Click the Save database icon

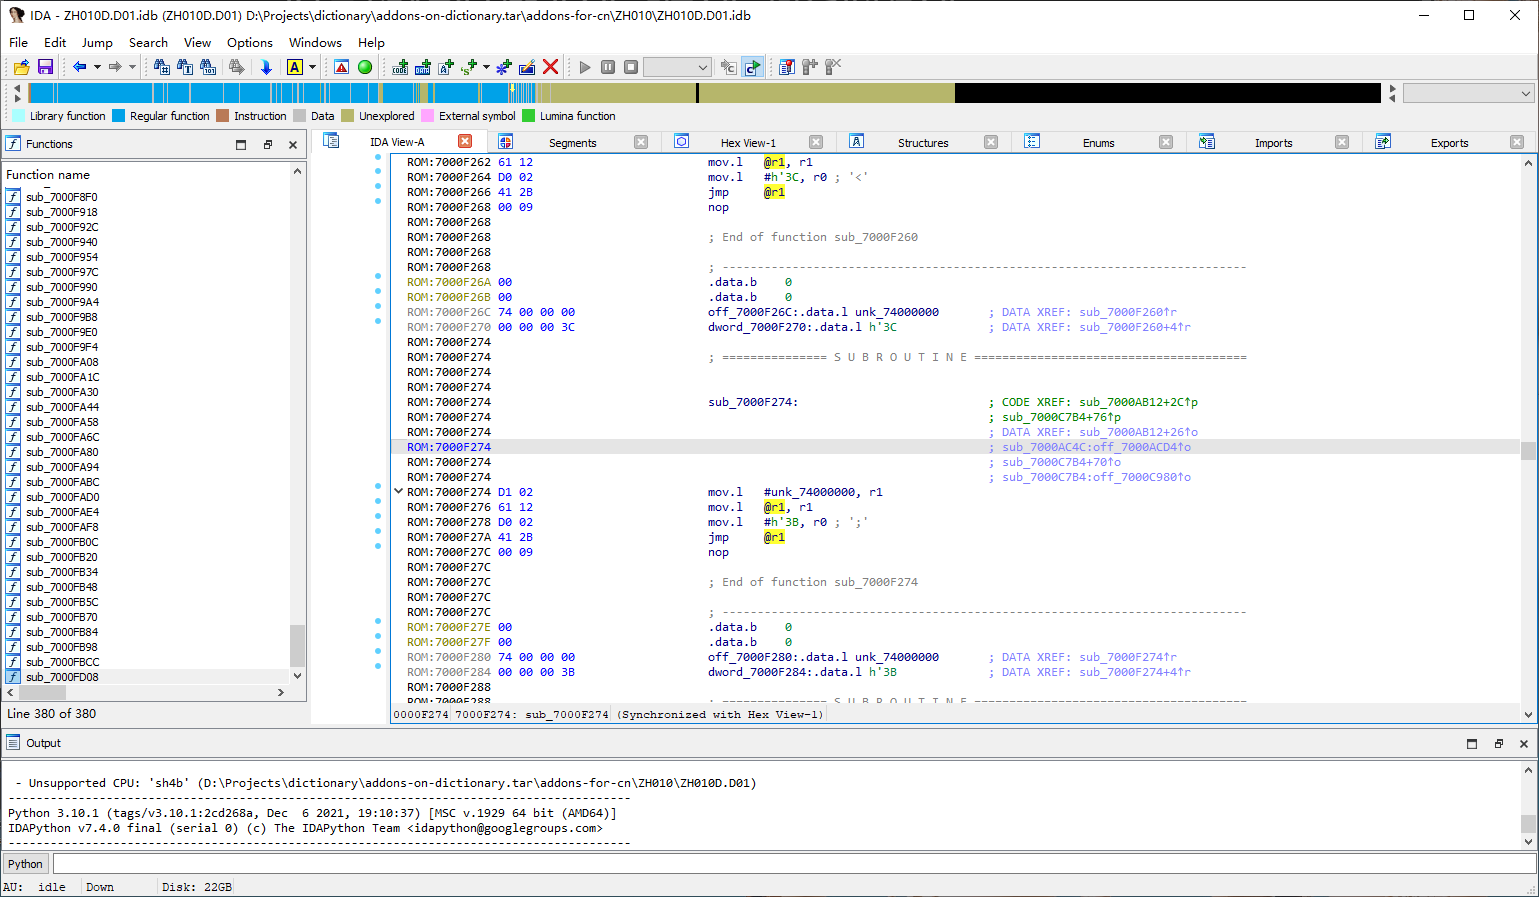pyautogui.click(x=45, y=67)
